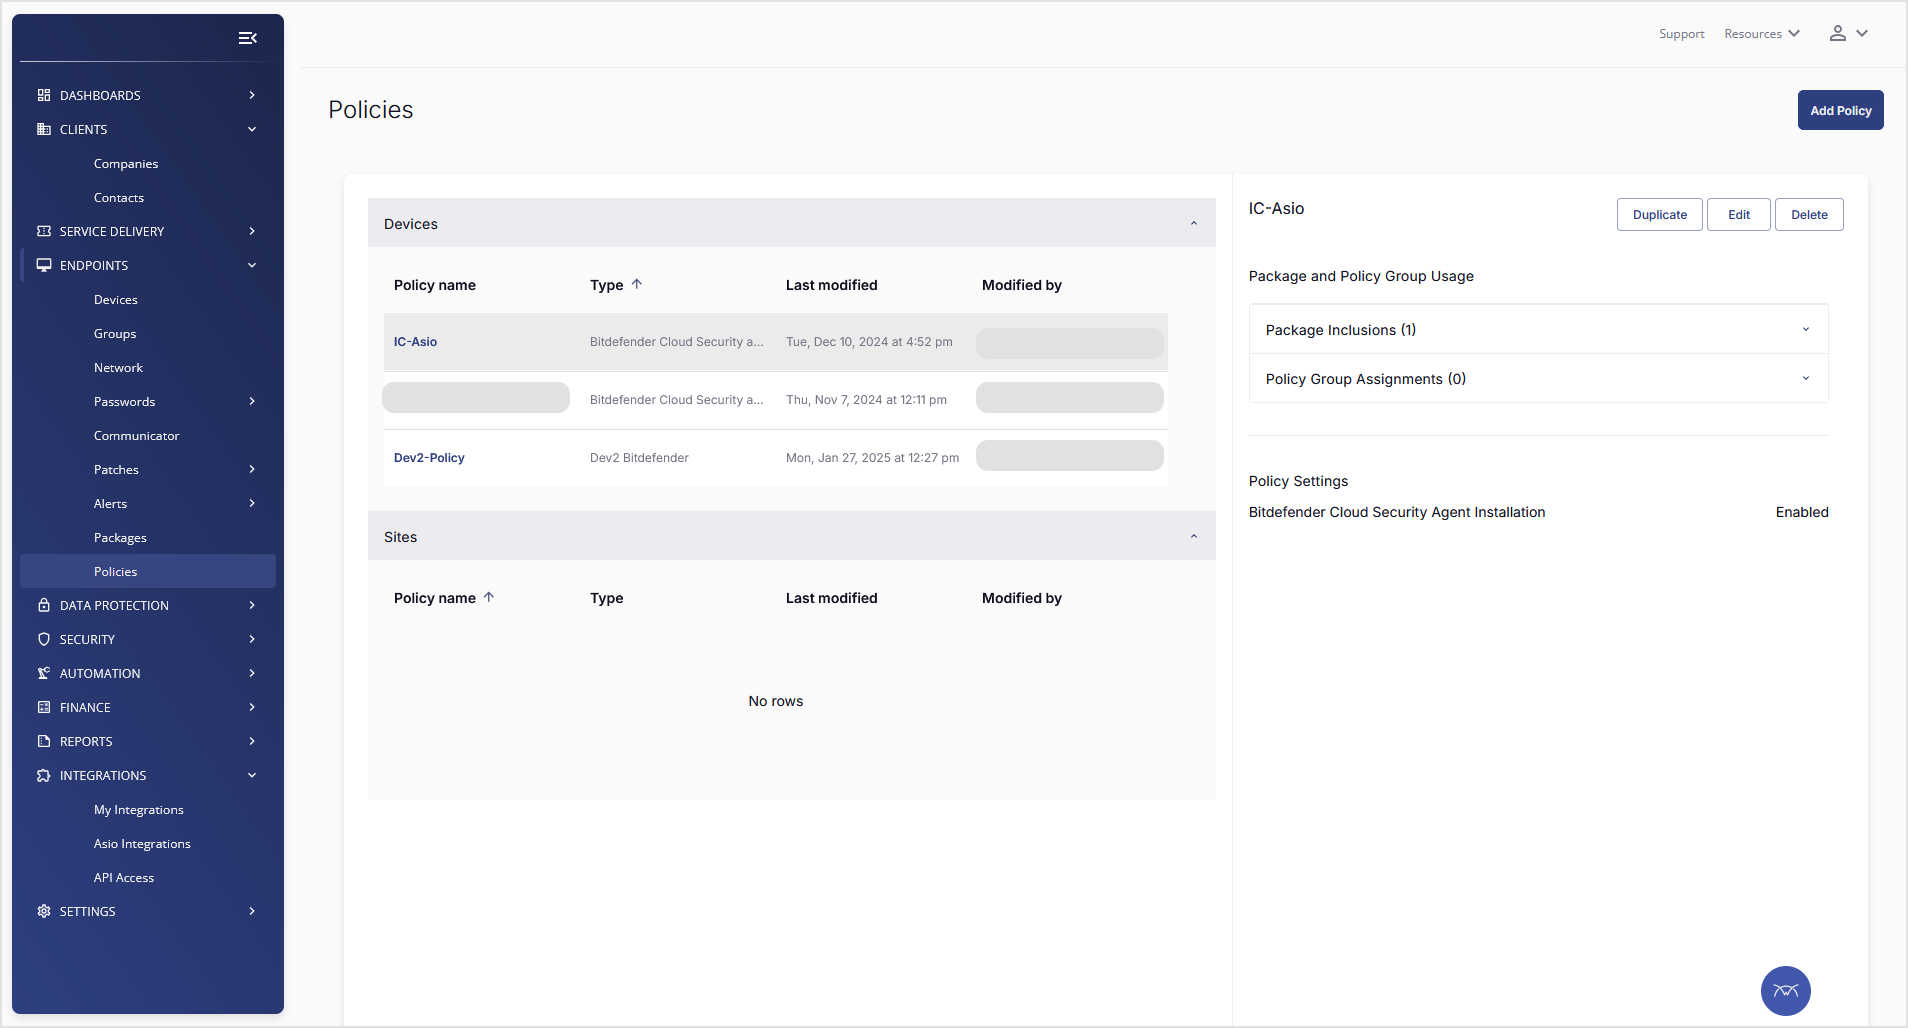This screenshot has height=1028, width=1908.
Task: Open Packages in the Endpoints menu
Action: tap(120, 538)
